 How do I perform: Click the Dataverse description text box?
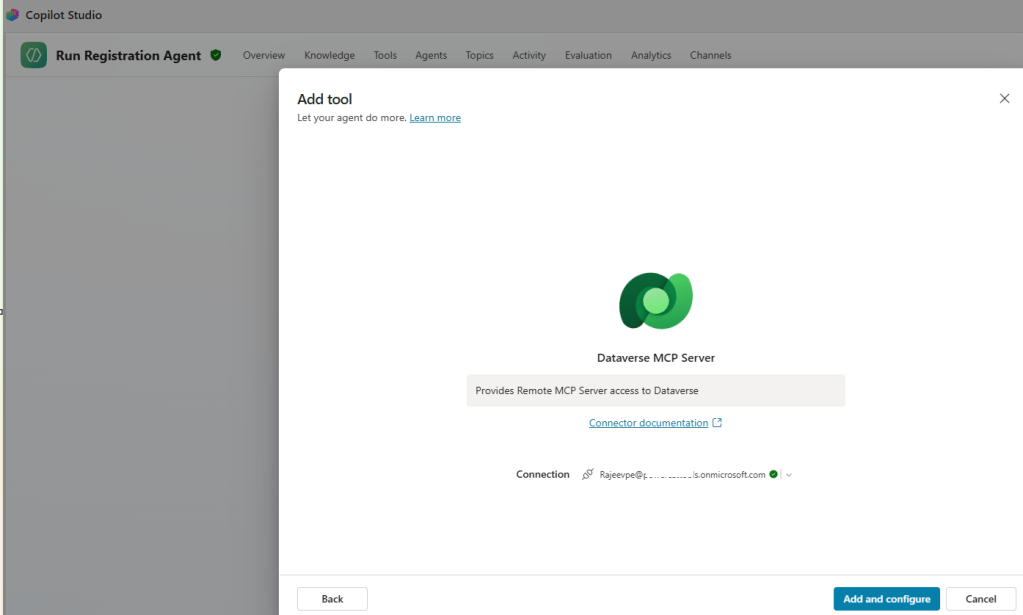[x=655, y=391]
